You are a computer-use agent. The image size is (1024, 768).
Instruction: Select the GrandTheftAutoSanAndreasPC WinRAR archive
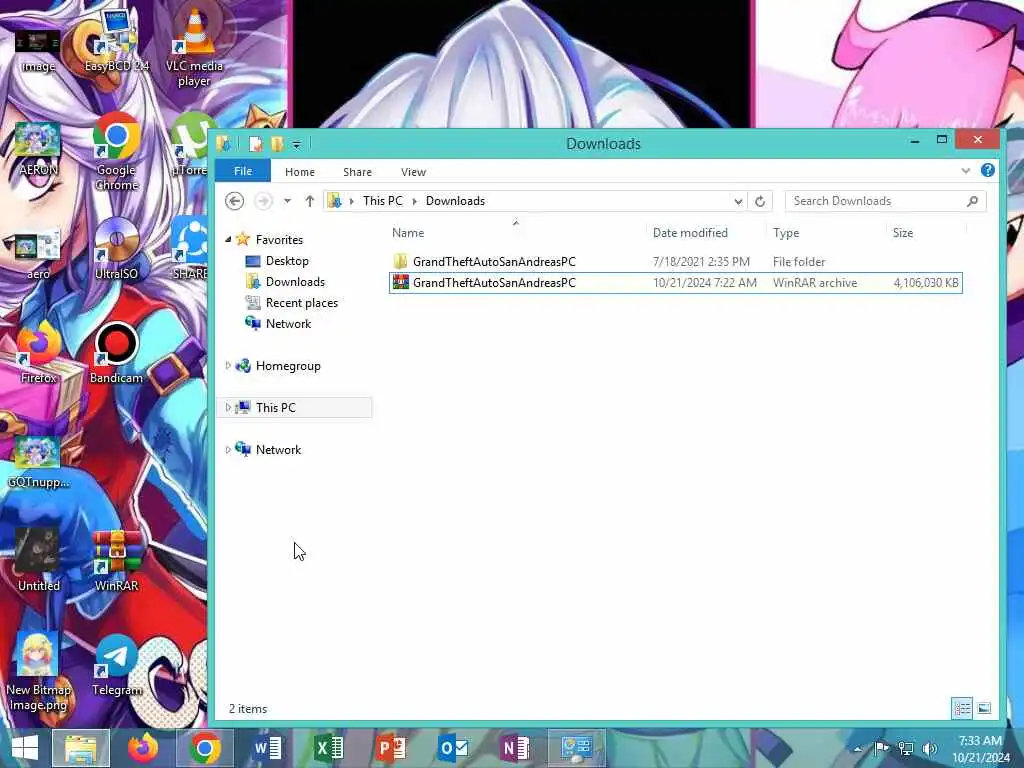(x=676, y=283)
